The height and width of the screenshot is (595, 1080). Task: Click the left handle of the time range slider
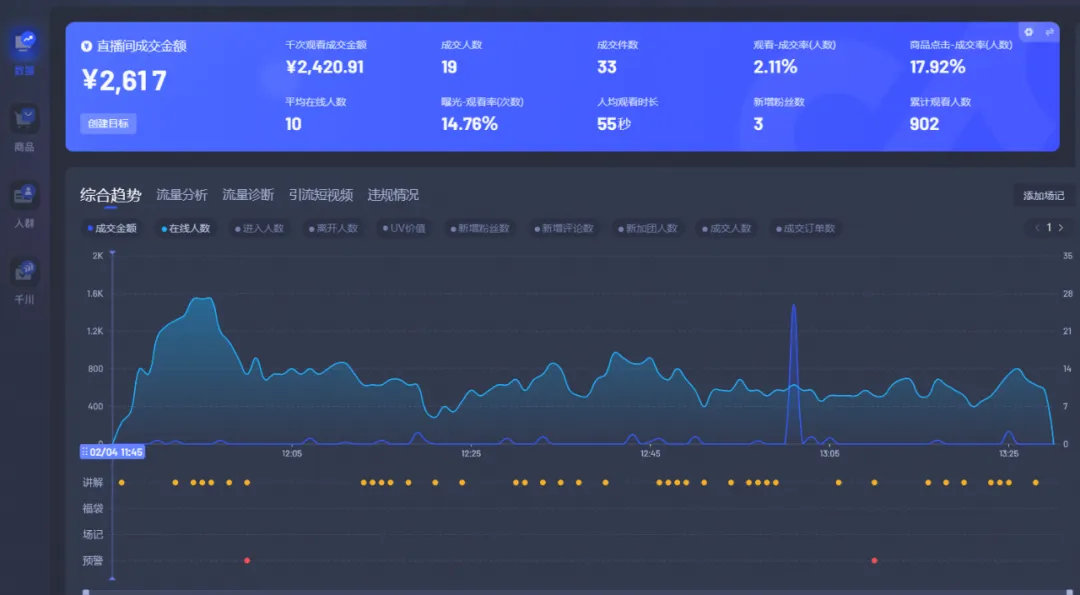[85, 591]
